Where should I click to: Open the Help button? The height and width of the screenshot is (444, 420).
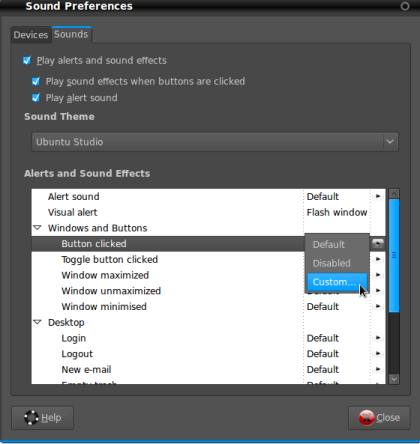43,418
